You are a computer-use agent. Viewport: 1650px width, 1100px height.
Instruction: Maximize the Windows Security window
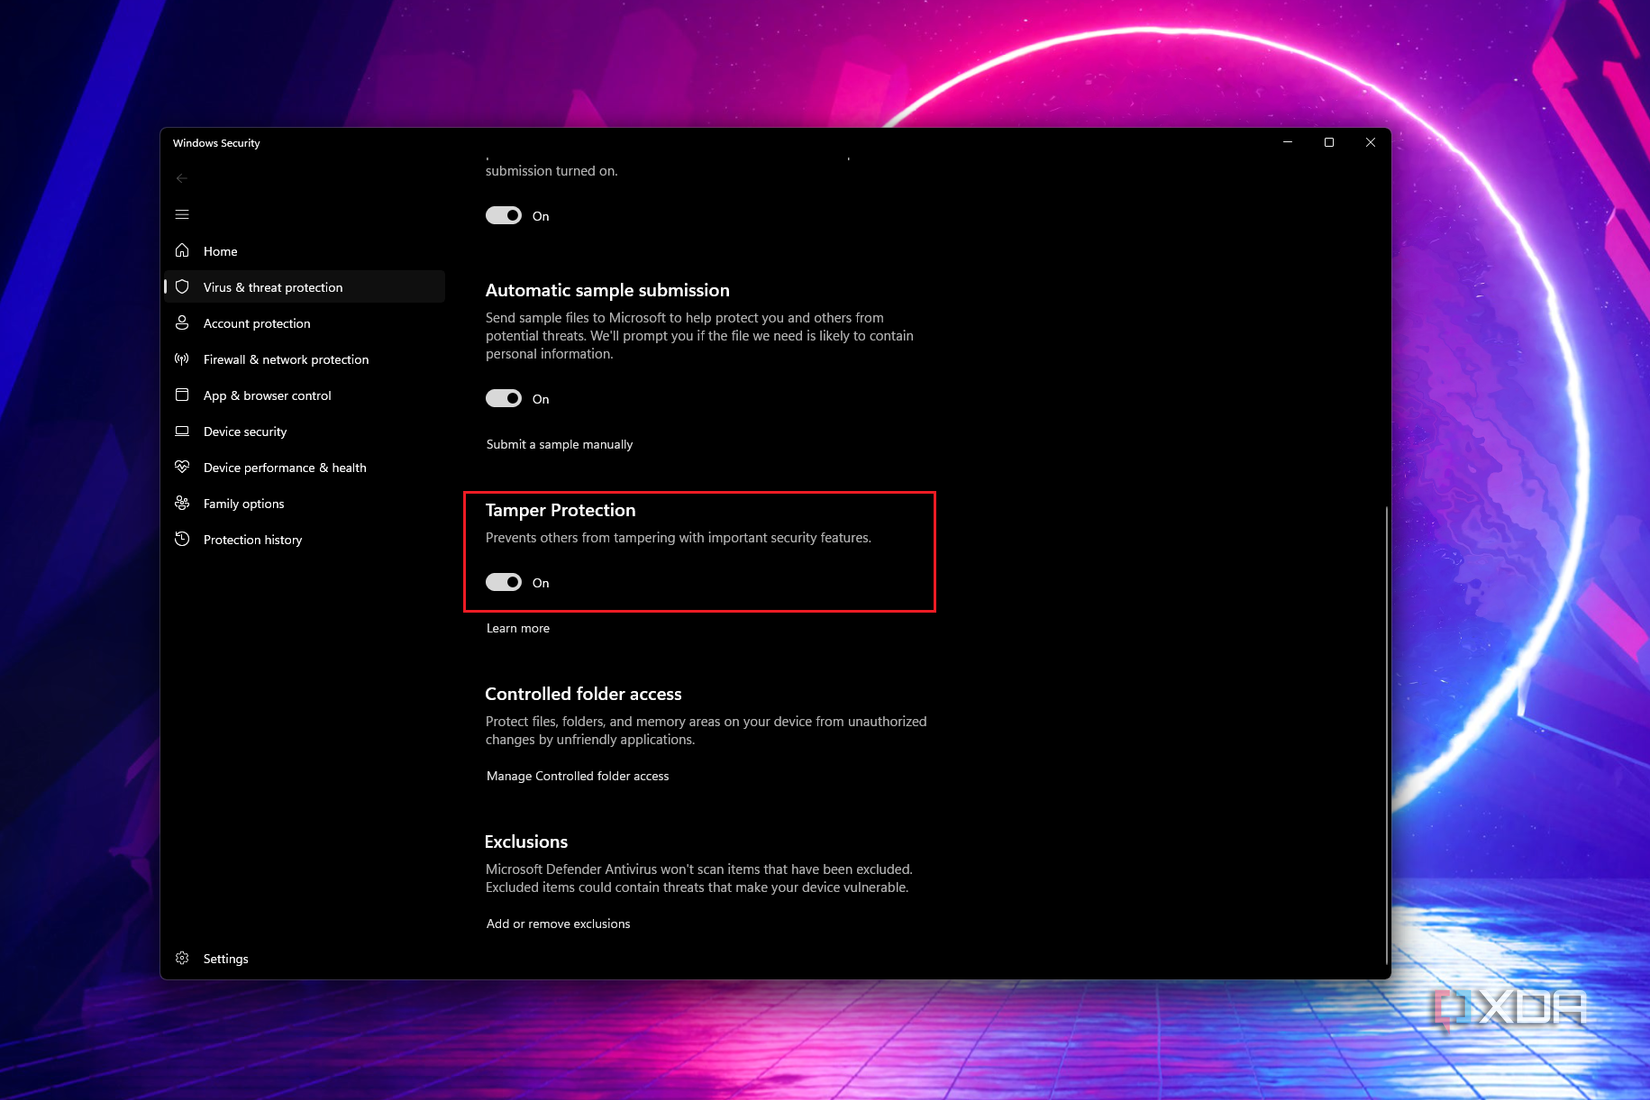[1329, 142]
